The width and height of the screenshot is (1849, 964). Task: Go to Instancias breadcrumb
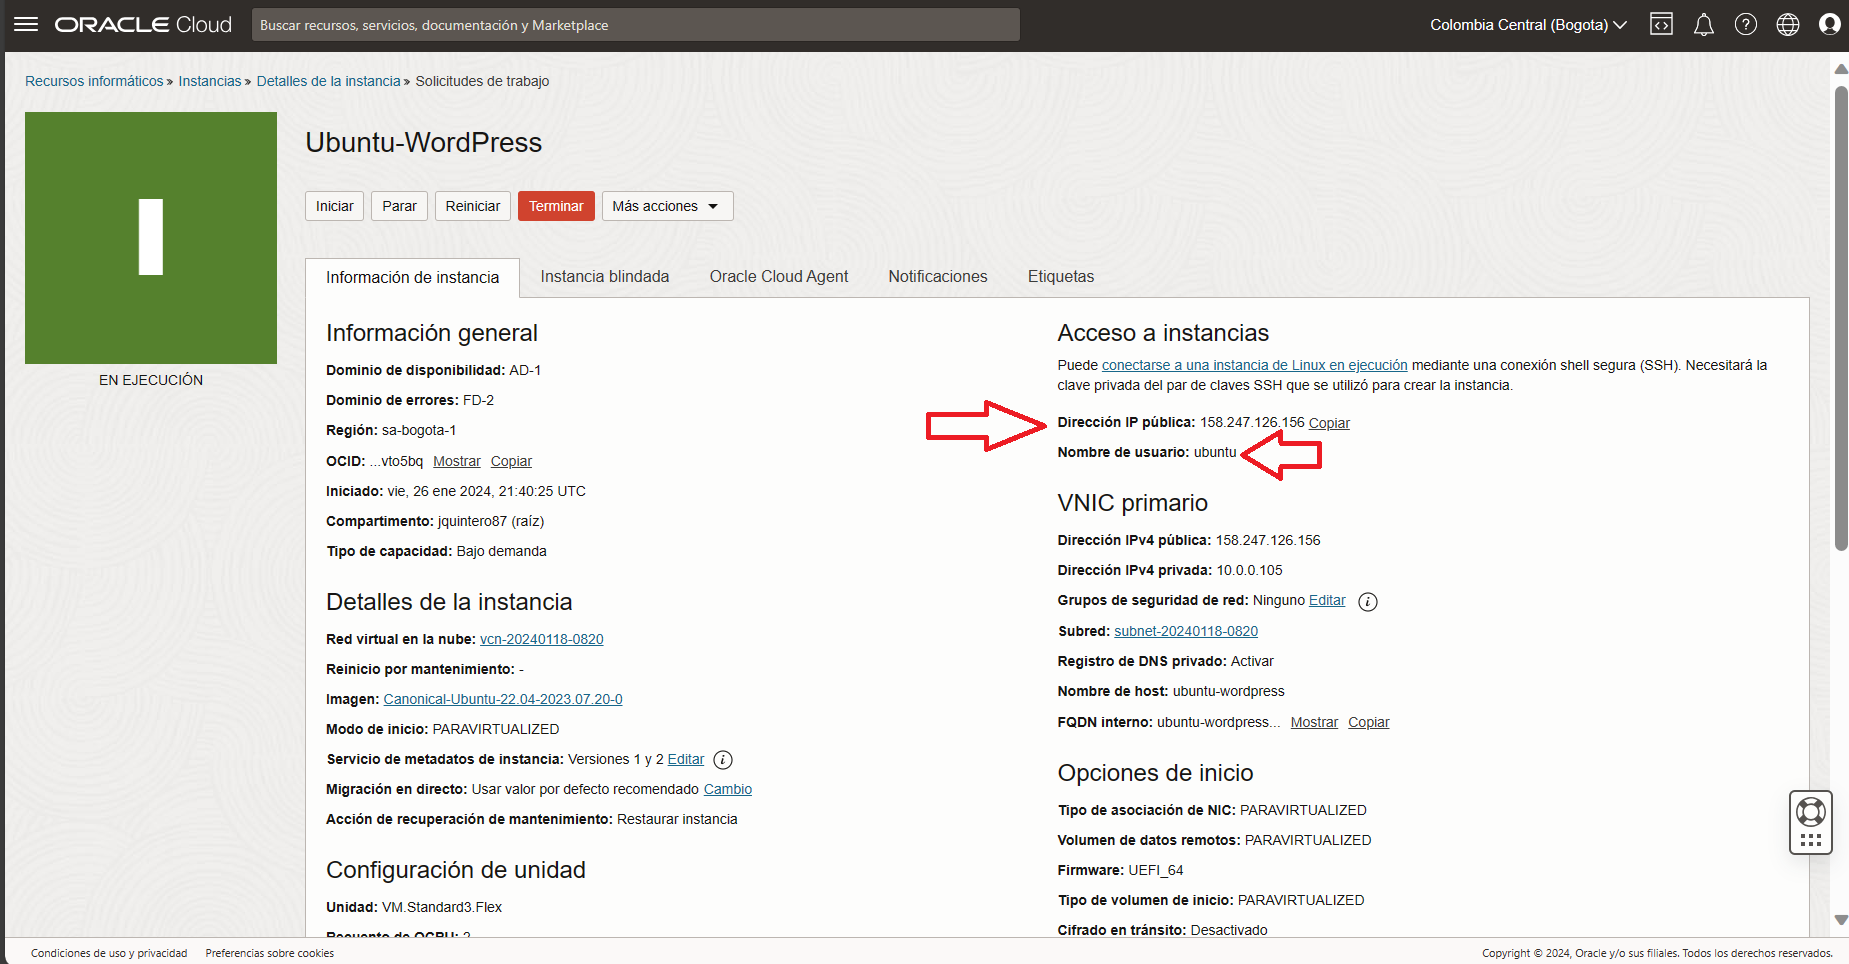210,81
